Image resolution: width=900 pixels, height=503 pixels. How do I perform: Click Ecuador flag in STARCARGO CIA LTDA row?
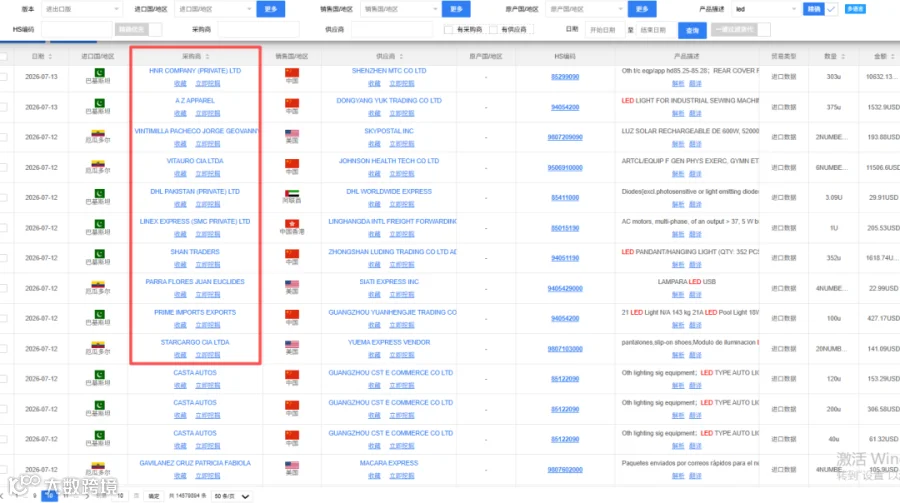tap(98, 344)
